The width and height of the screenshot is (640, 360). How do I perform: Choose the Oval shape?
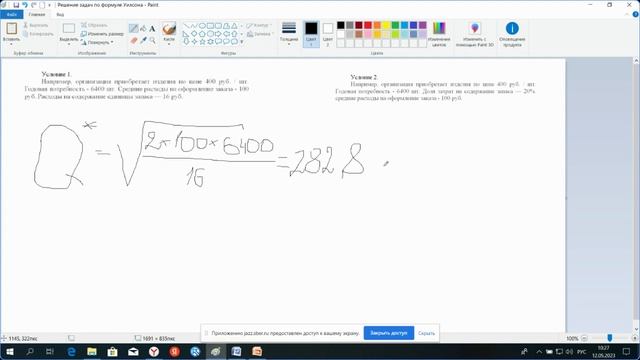202,26
